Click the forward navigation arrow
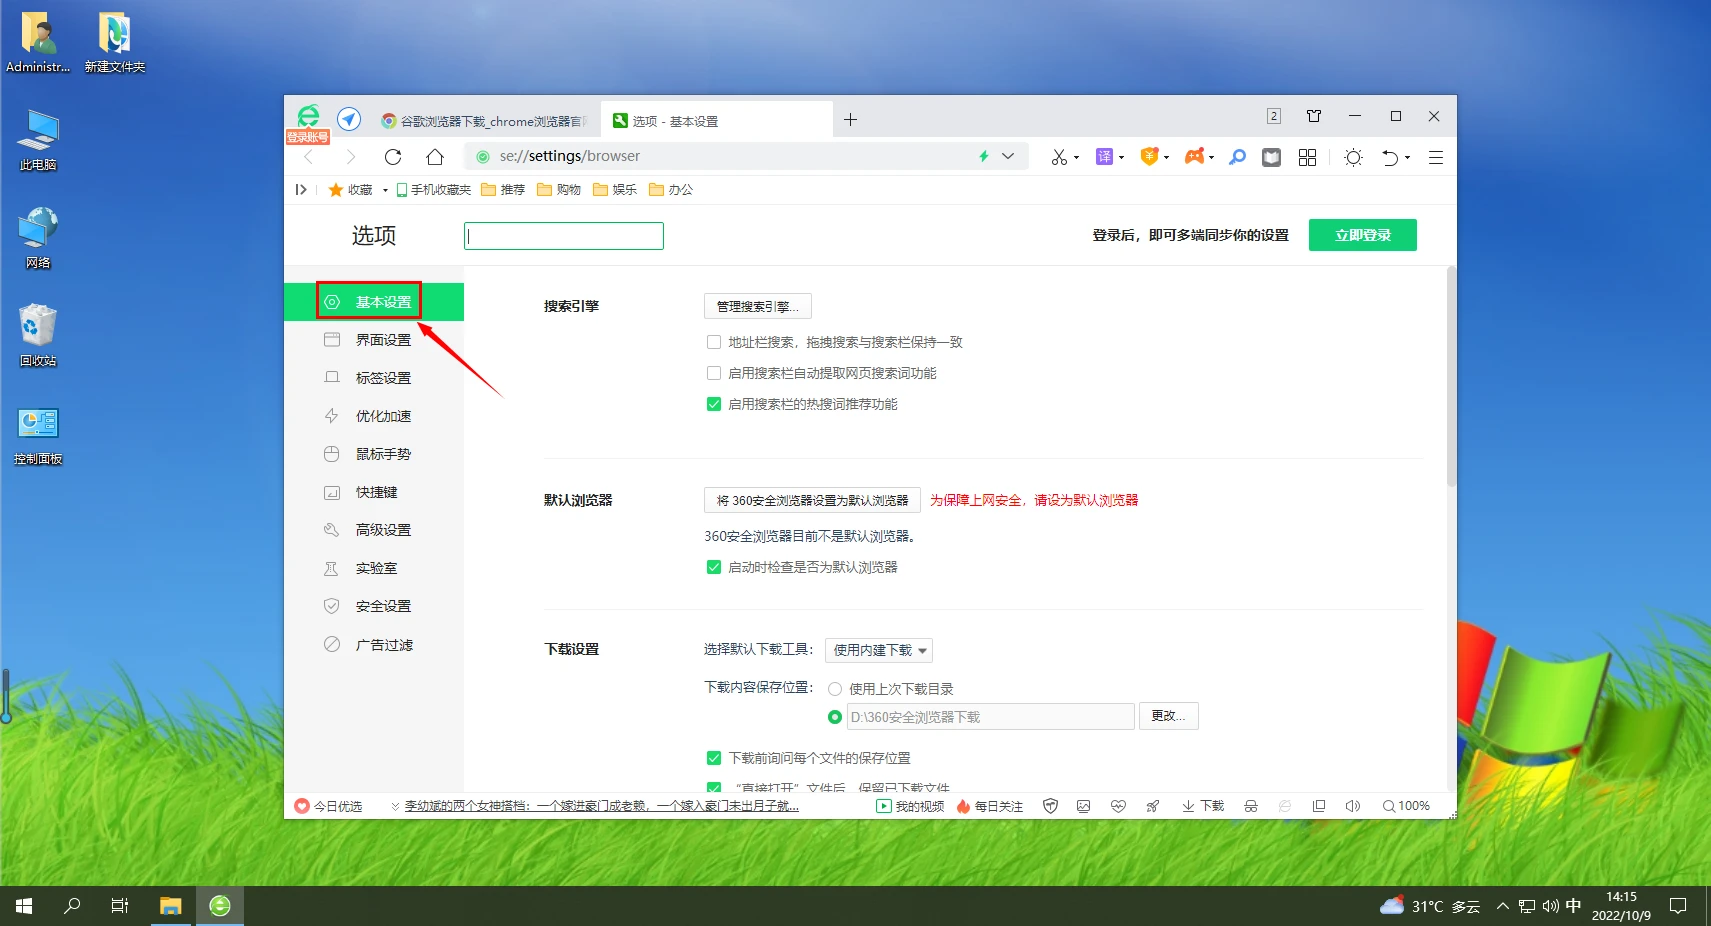The image size is (1711, 926). (350, 157)
